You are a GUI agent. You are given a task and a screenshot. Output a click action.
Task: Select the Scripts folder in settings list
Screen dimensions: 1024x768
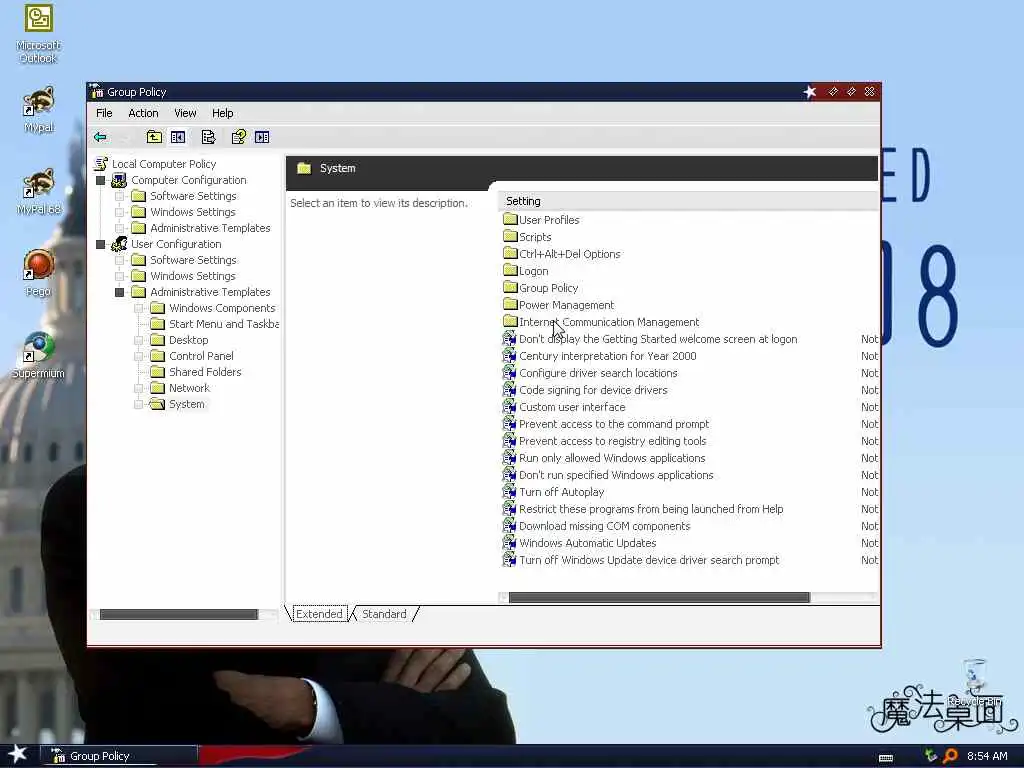pos(527,237)
